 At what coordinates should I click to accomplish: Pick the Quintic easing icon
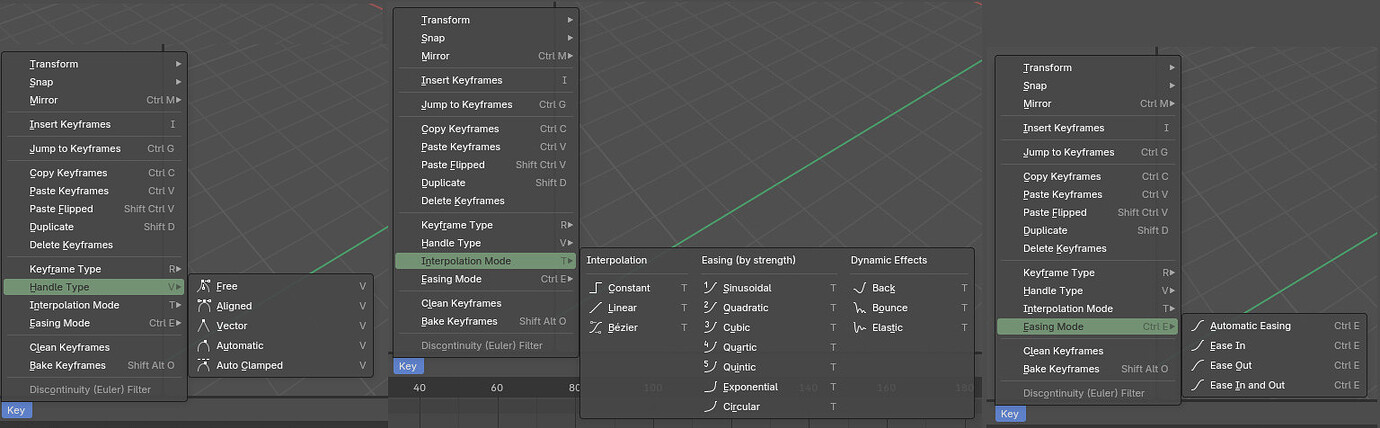coord(711,367)
